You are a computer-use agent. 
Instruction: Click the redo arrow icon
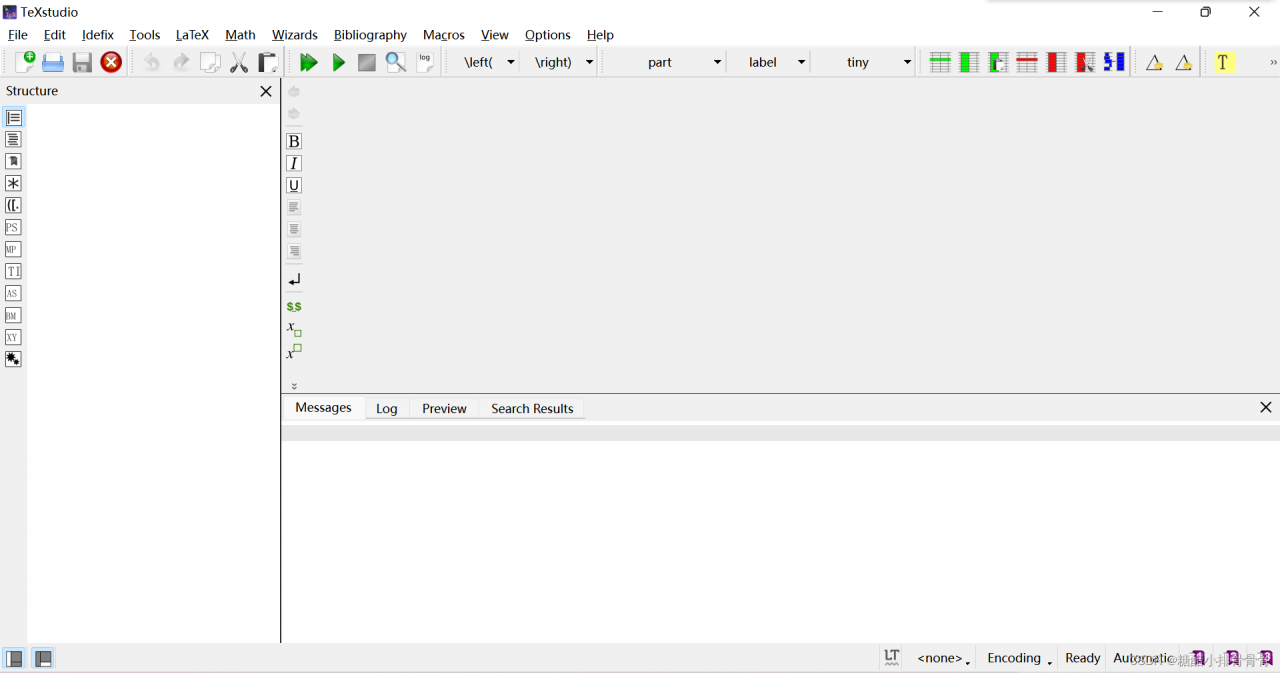180,62
